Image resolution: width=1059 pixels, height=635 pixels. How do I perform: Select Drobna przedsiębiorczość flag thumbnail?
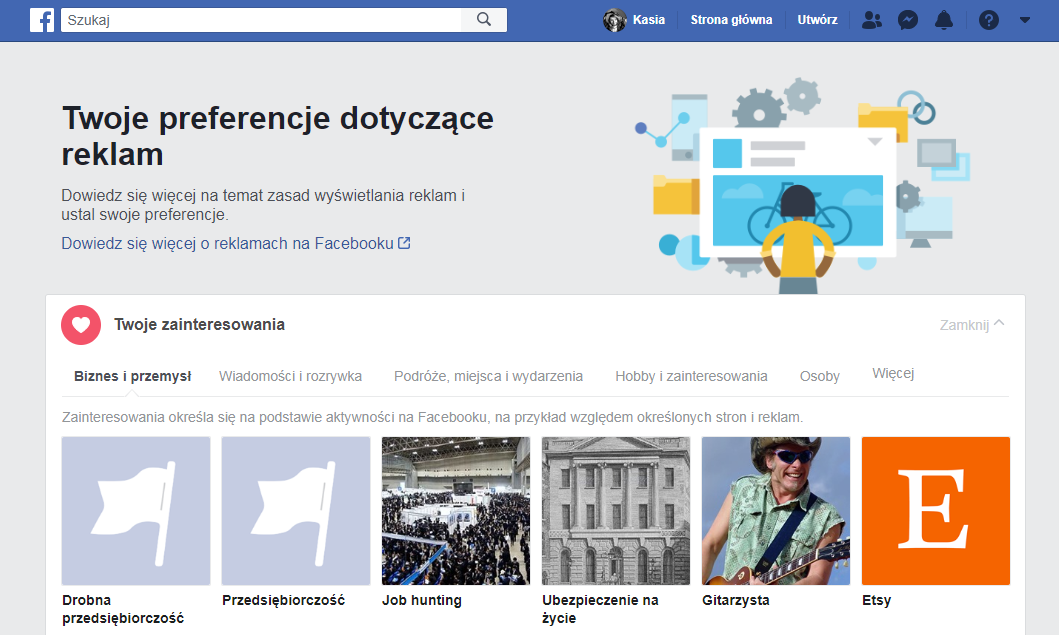pos(136,511)
